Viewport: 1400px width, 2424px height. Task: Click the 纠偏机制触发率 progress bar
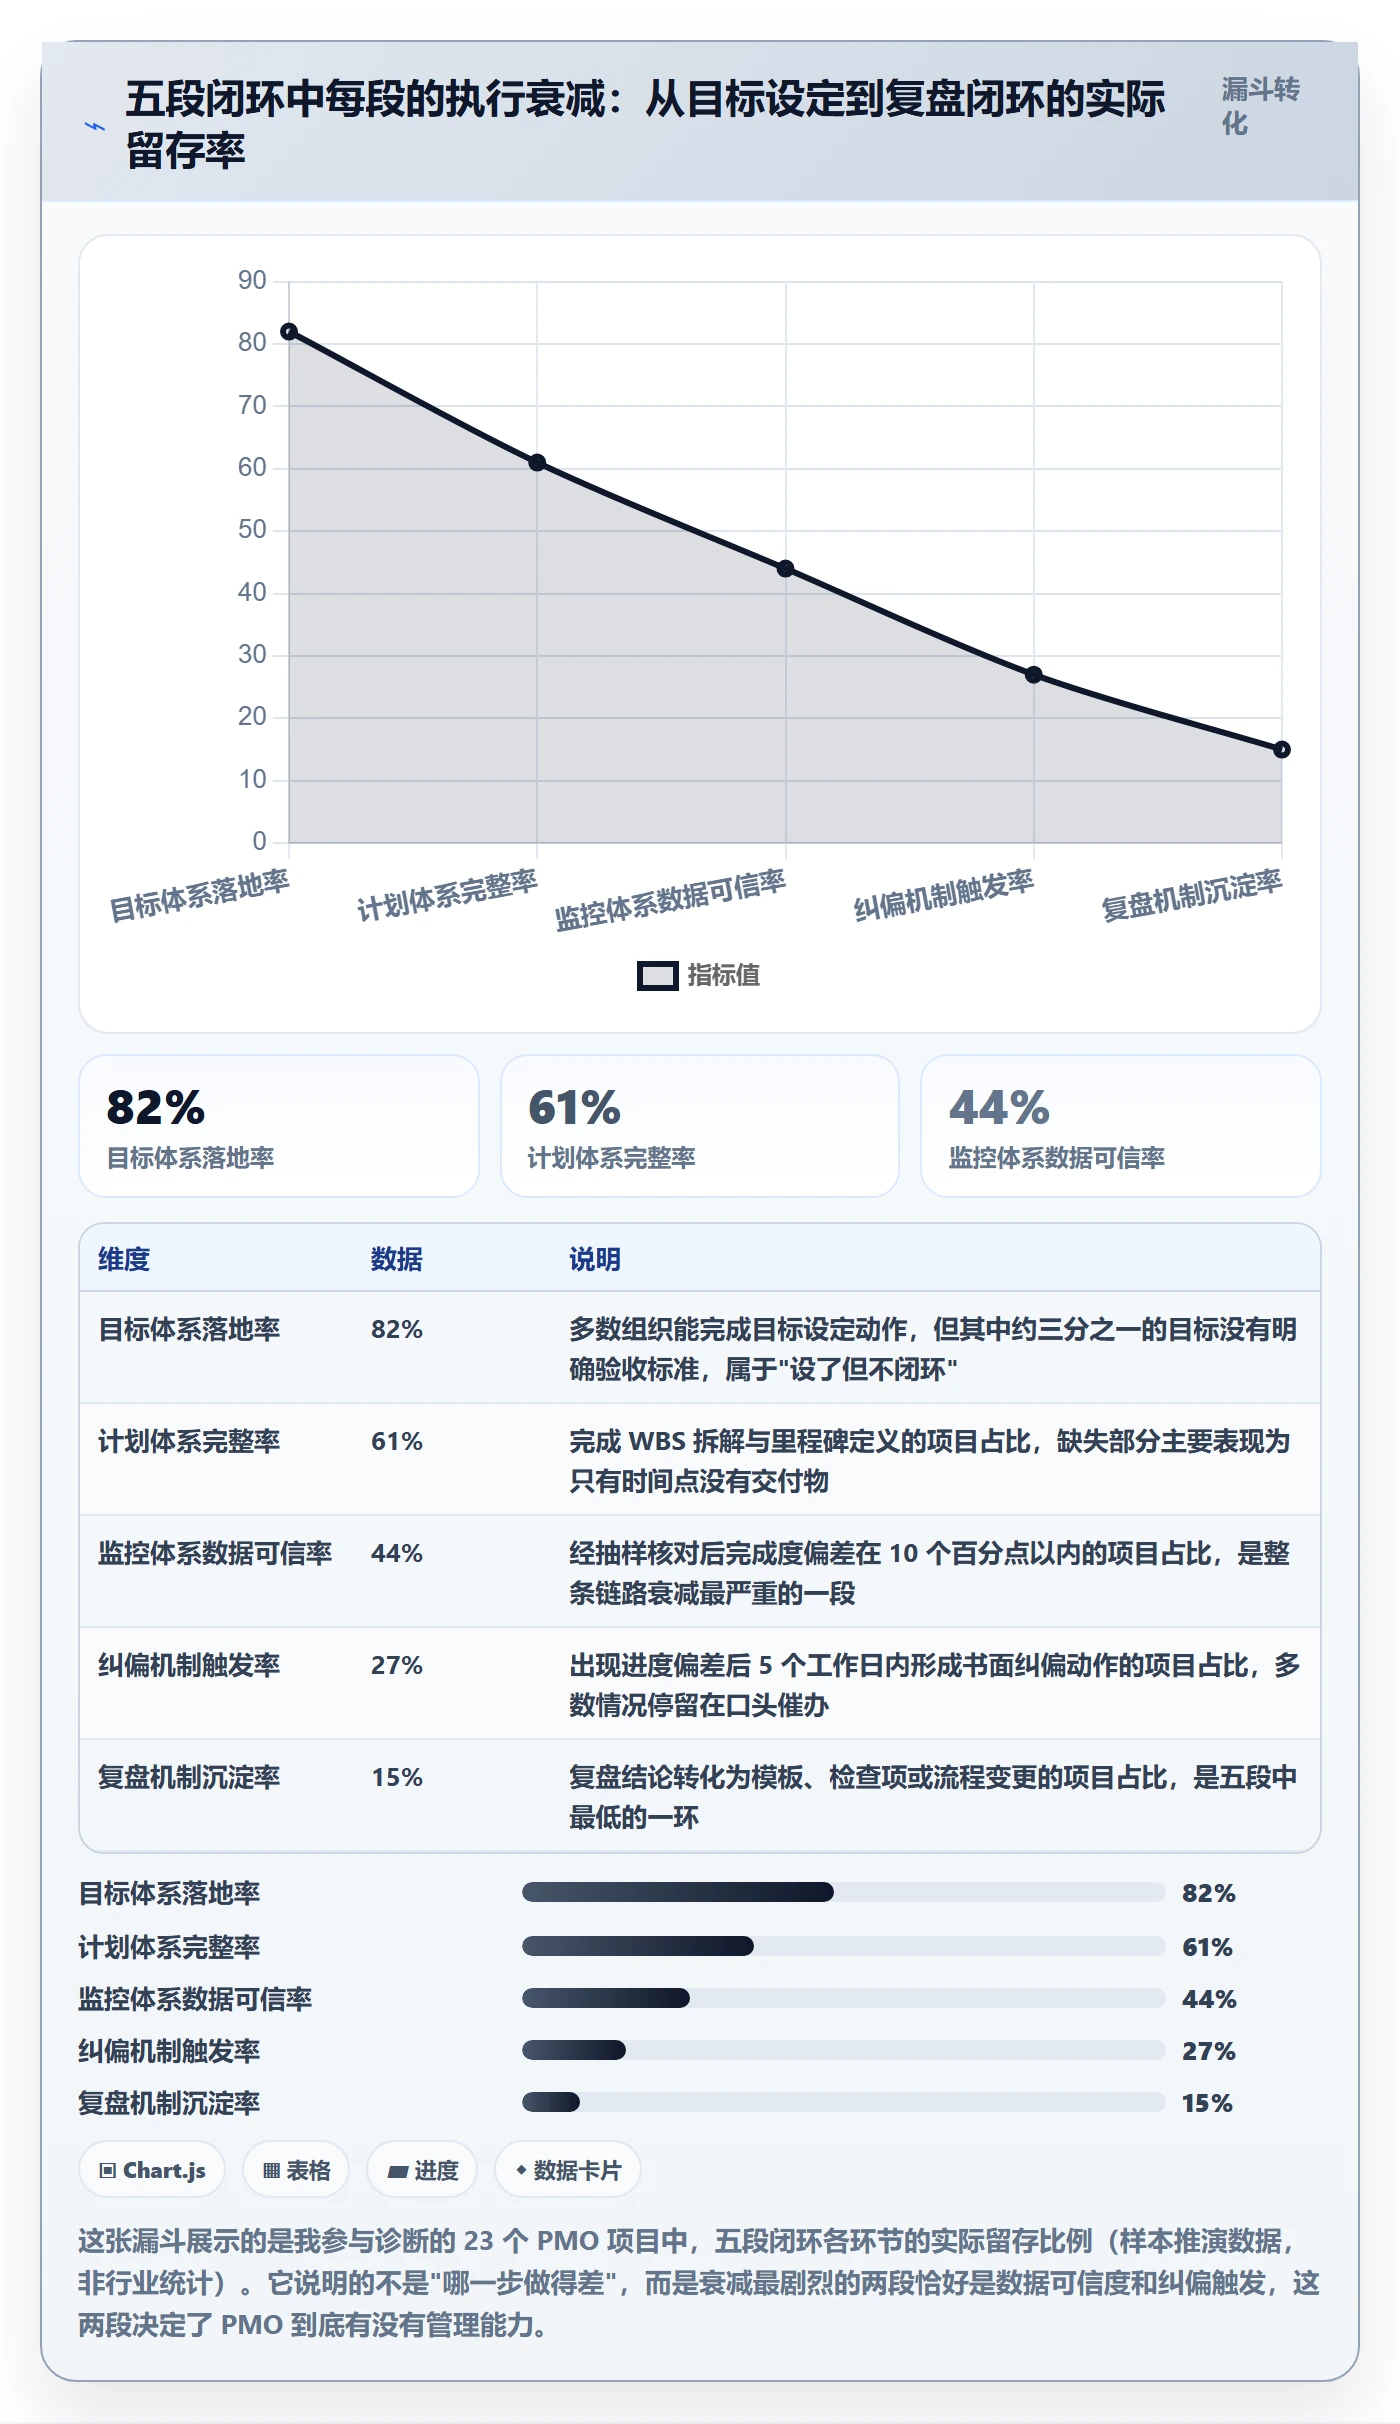click(x=844, y=2050)
